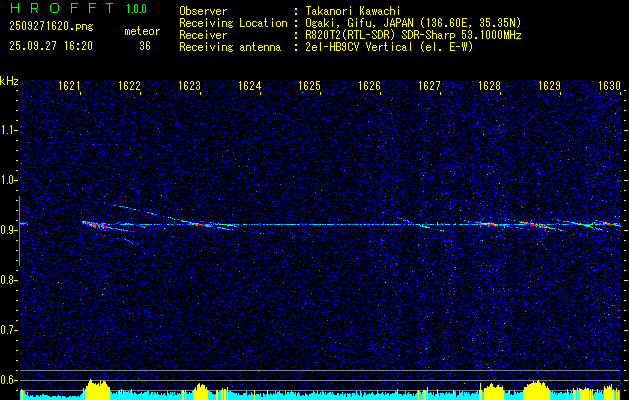629x400 pixels.
Task: Click the kHz axis unit label
Action: pos(9,81)
